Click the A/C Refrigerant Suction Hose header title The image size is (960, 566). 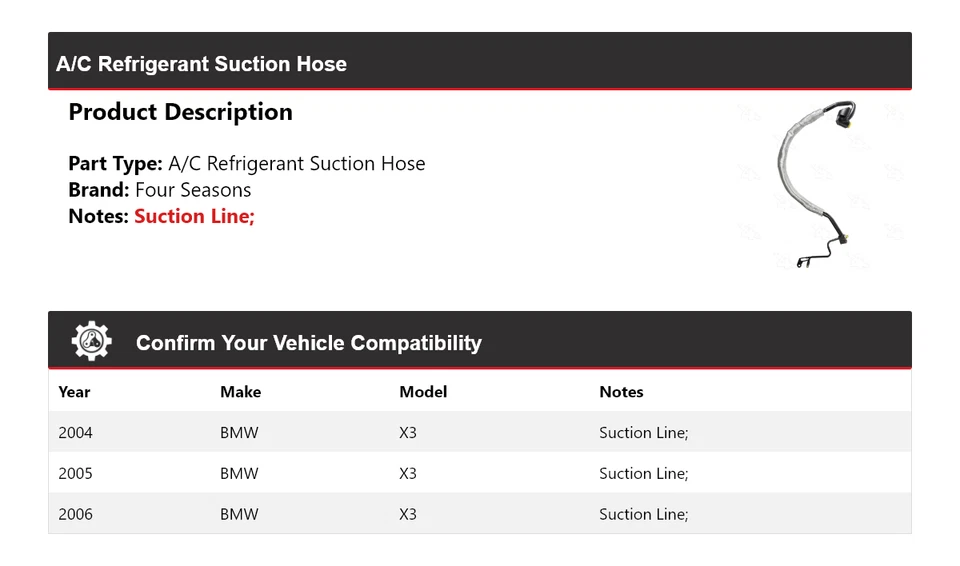(x=201, y=64)
